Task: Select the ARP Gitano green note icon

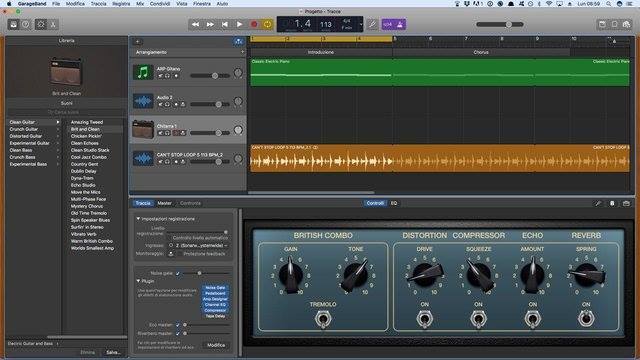Action: pyautogui.click(x=143, y=73)
